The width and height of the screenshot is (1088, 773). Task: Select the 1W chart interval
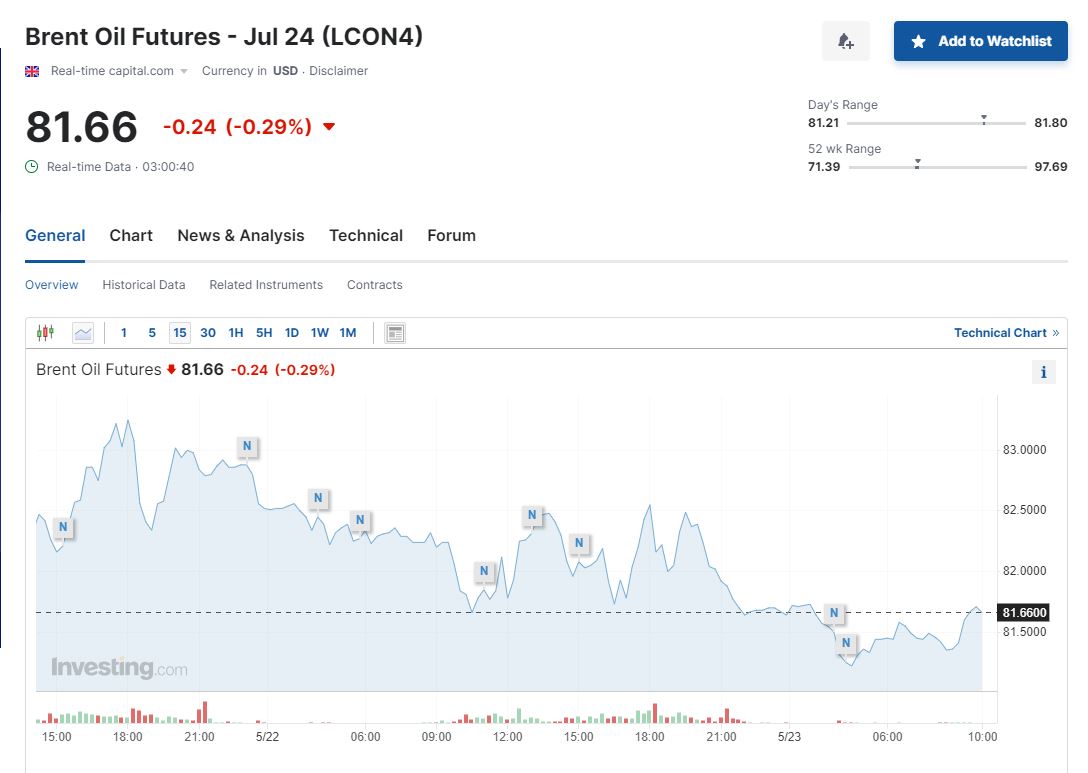(x=319, y=333)
